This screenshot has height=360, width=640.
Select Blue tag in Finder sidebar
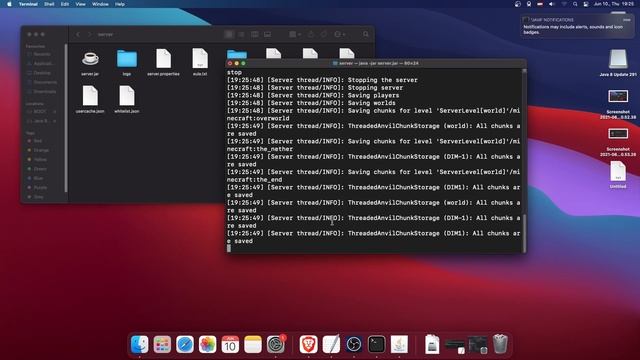36,178
